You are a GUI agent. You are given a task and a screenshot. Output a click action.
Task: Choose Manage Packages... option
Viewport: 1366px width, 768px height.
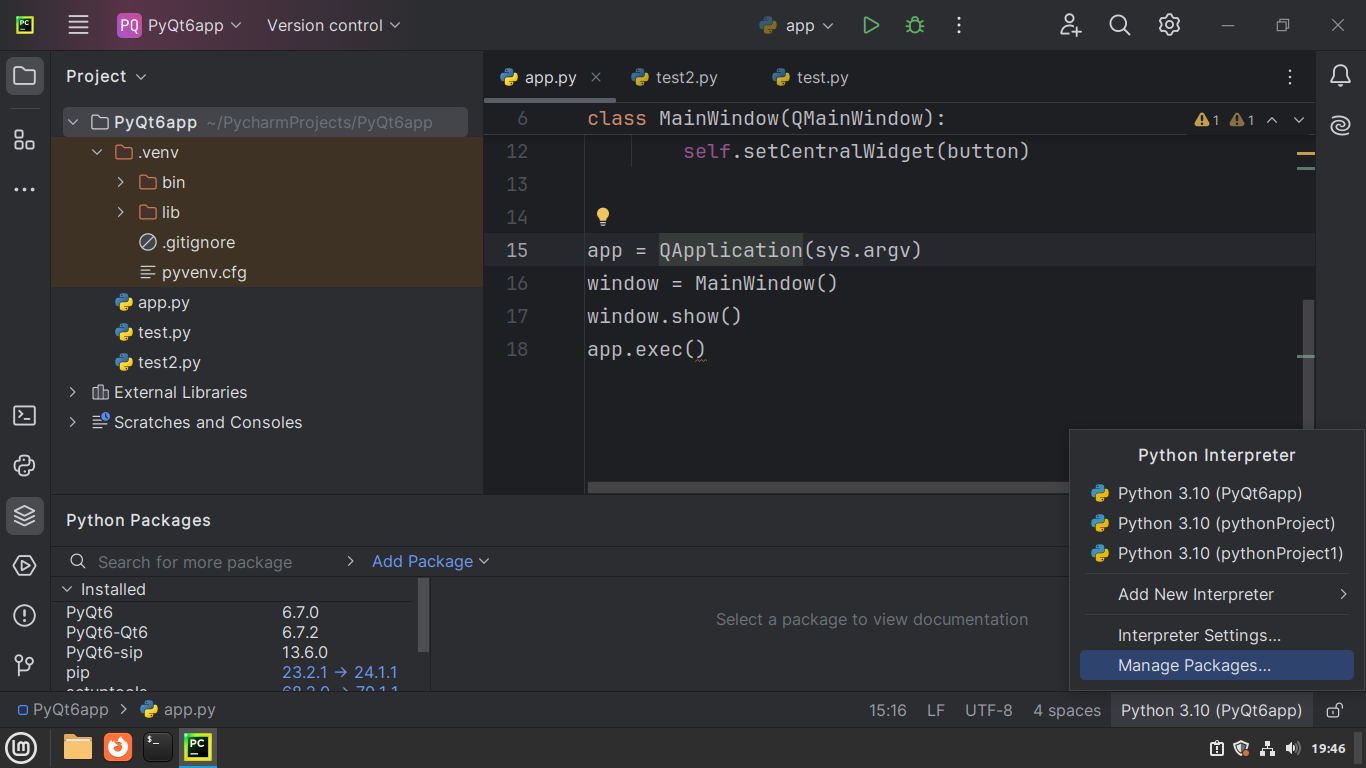click(x=1217, y=665)
